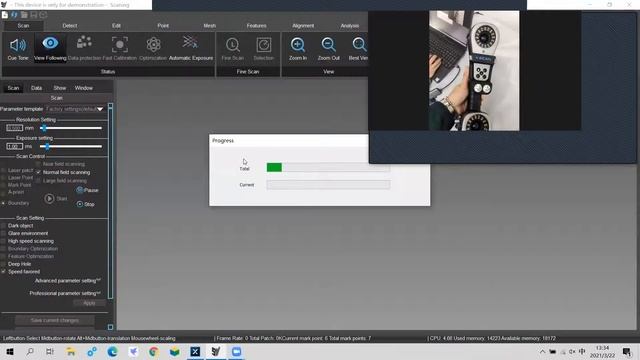The width and height of the screenshot is (640, 360).
Task: Enable Automatic Exposure
Action: (x=190, y=42)
